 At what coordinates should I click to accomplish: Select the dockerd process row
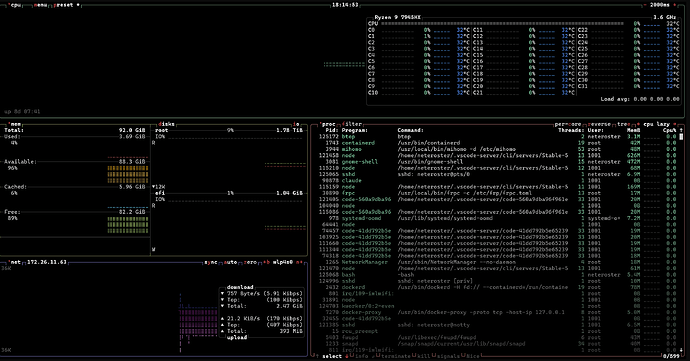click(497, 287)
